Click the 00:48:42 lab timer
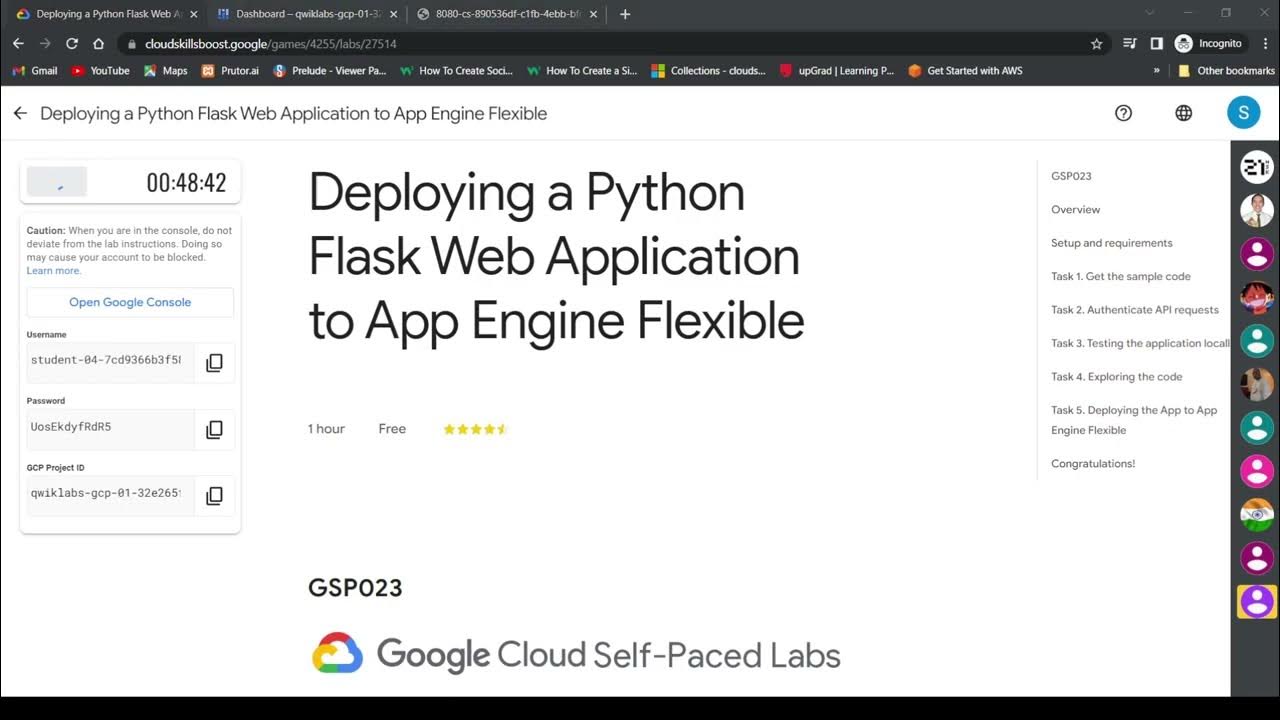The width and height of the screenshot is (1280, 720). 186,182
